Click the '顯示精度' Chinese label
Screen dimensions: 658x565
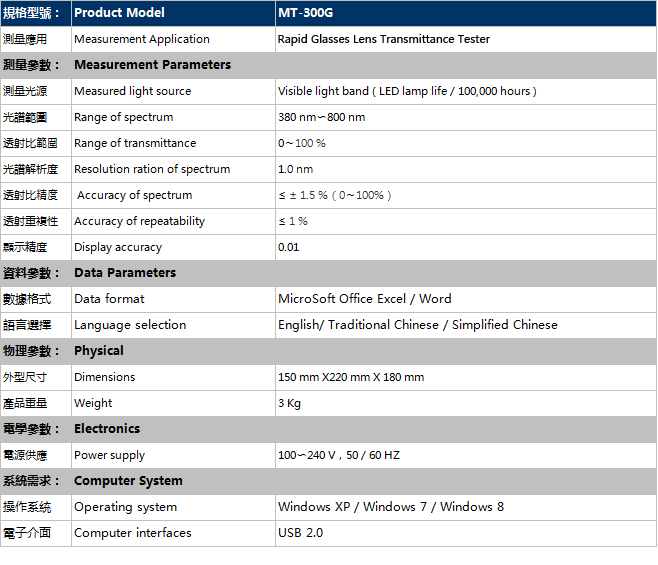[25, 247]
